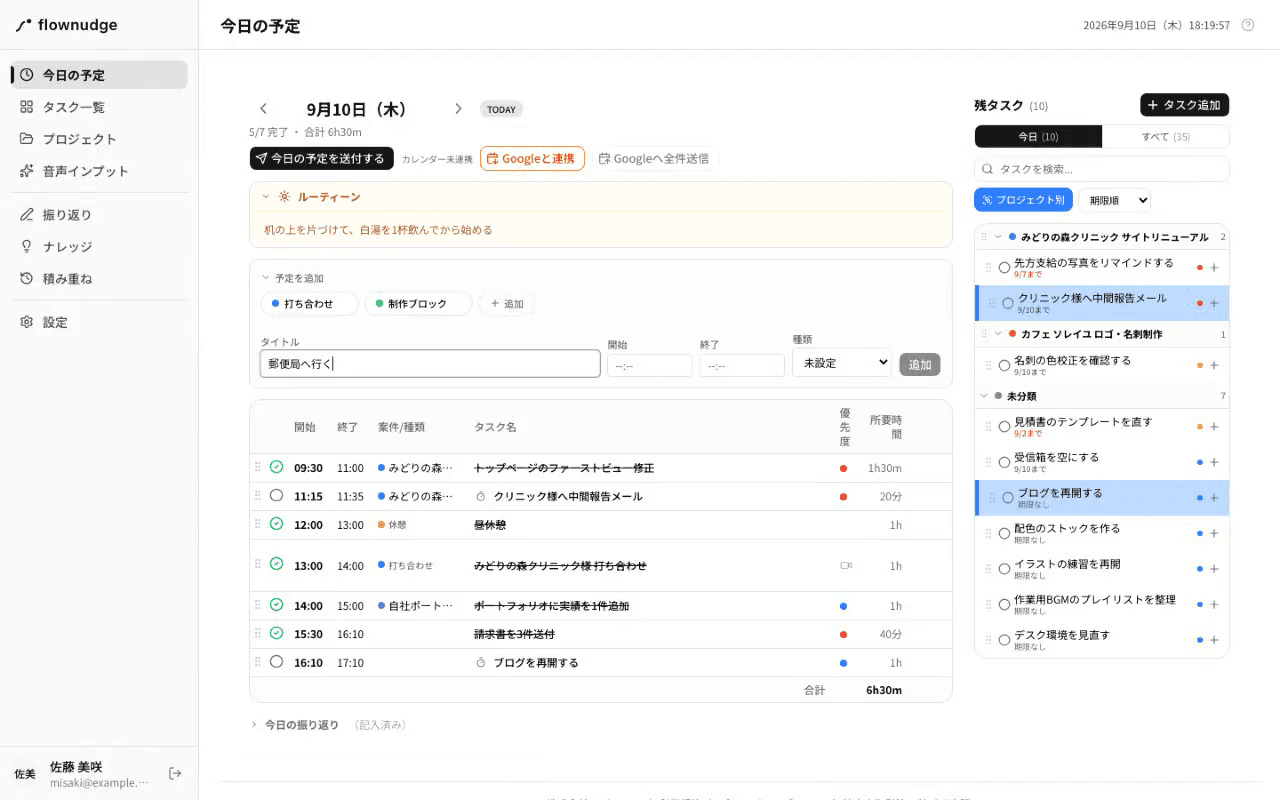The width and height of the screenshot is (1280, 800).
Task: Click the logout icon next to 佐藤 美咲
Action: pyautogui.click(x=175, y=773)
